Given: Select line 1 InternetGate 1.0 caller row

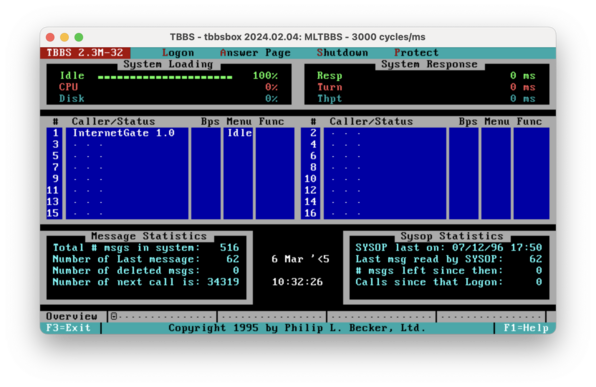Looking at the screenshot, I should pos(170,133).
